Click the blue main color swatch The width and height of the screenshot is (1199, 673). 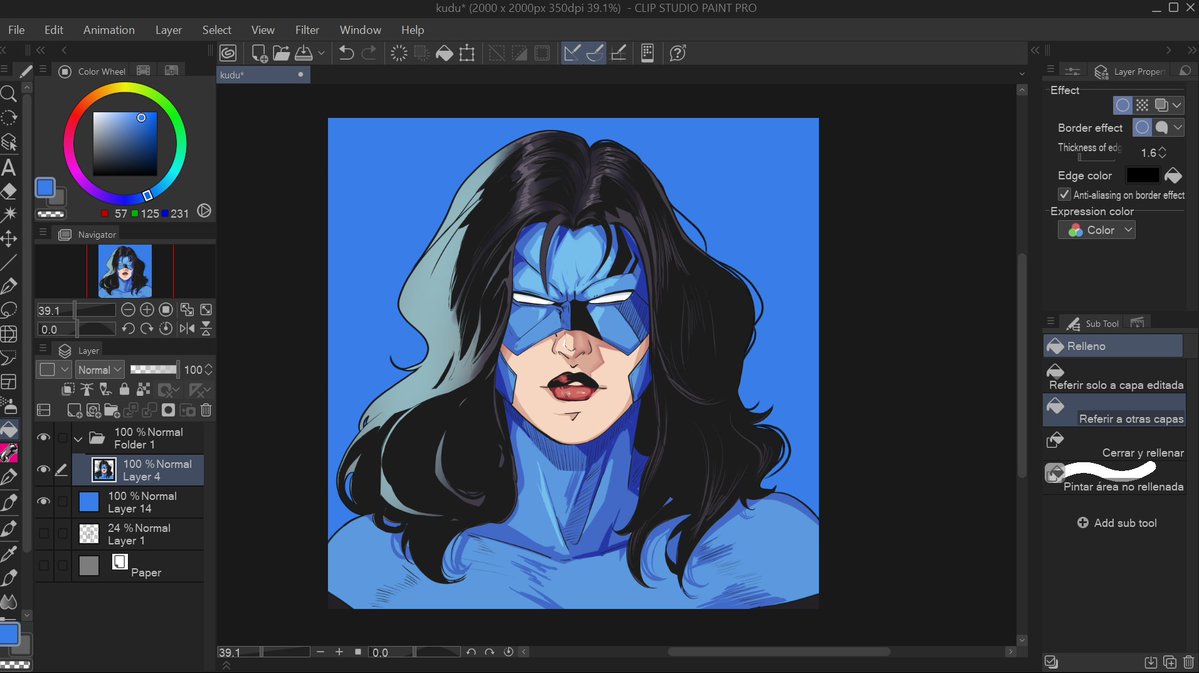[45, 187]
